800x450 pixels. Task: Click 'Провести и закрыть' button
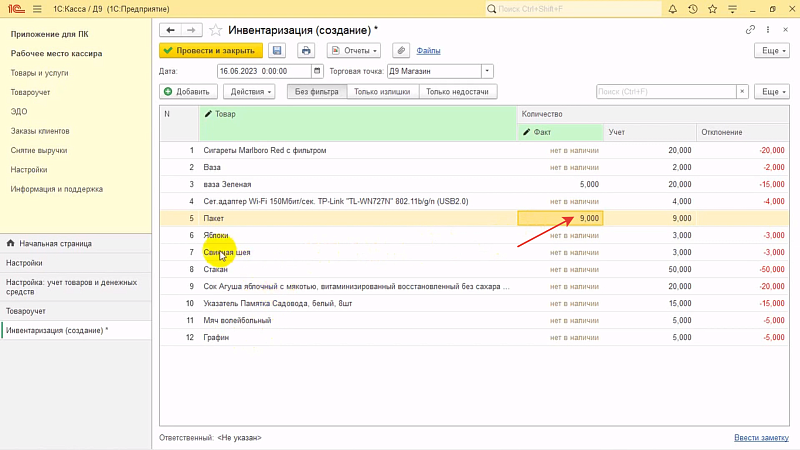(210, 50)
